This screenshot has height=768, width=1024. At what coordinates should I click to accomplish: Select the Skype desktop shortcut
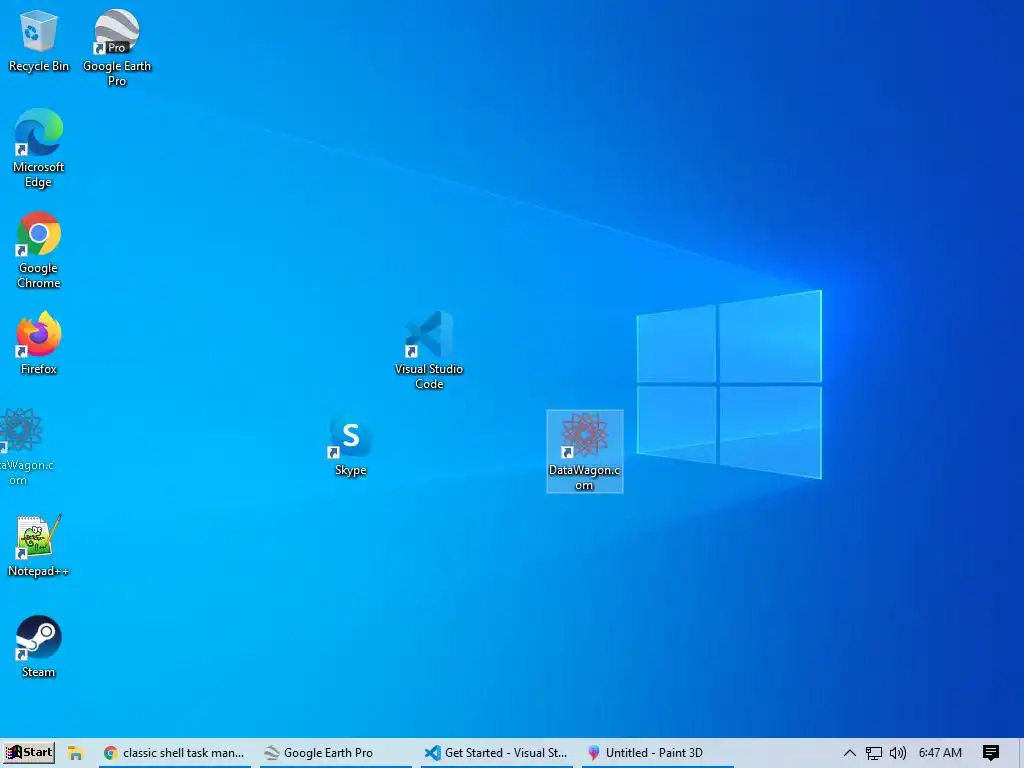pos(351,446)
